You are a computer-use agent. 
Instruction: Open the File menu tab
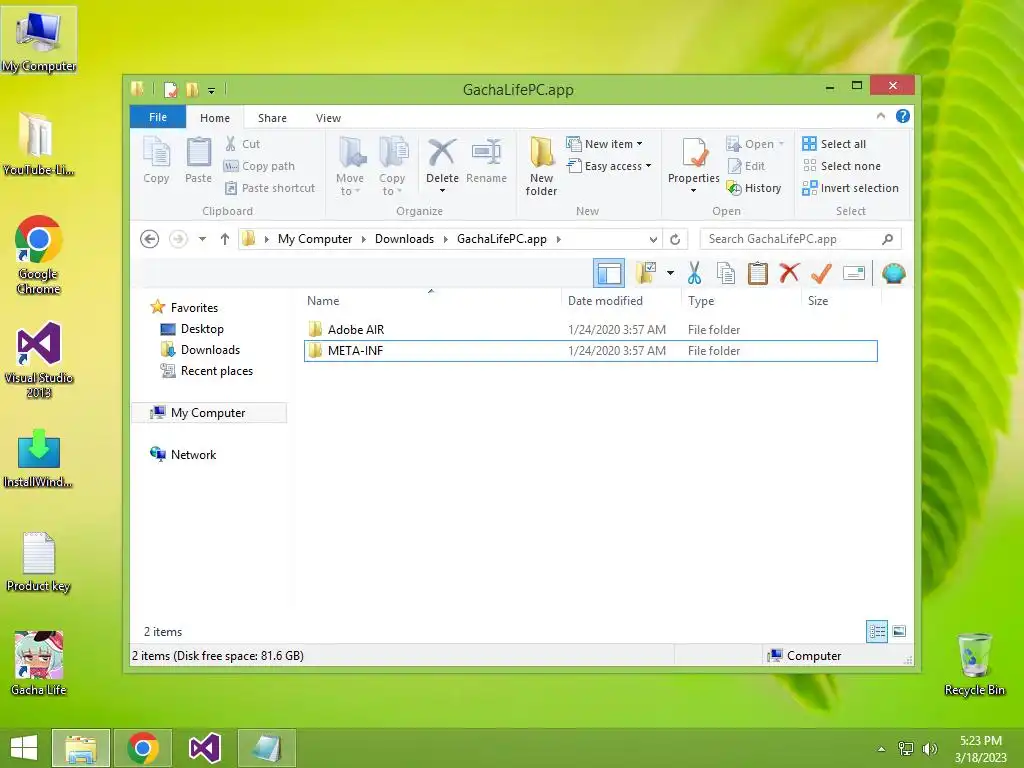coord(158,117)
